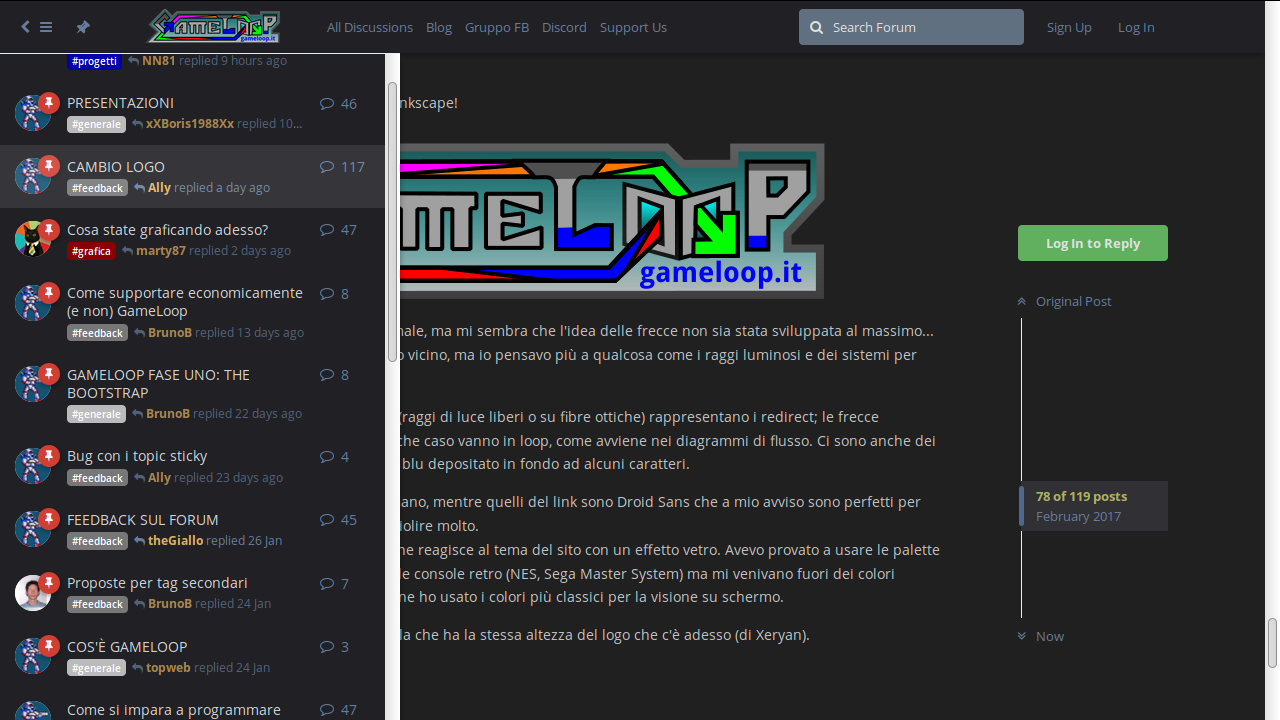Image resolution: width=1280 pixels, height=720 pixels.
Task: Open GAMELOOP FASE UNO: THE BOOTSTRAP discussion
Action: click(158, 384)
